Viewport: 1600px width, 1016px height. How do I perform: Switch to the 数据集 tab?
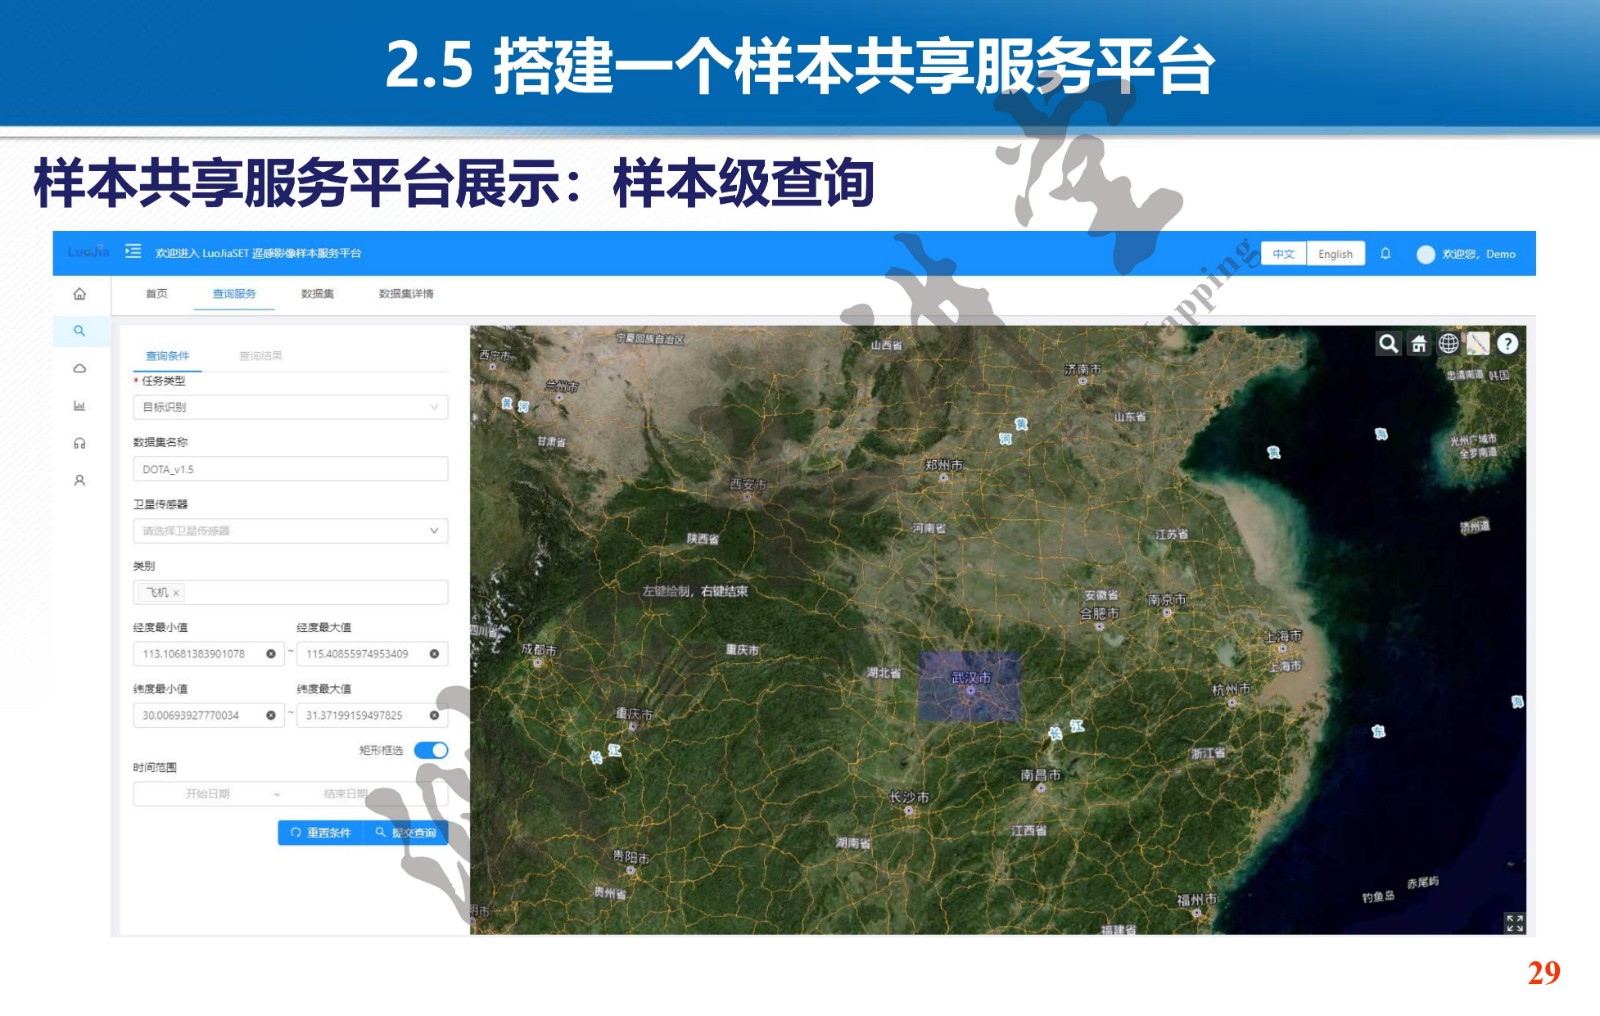click(x=317, y=294)
